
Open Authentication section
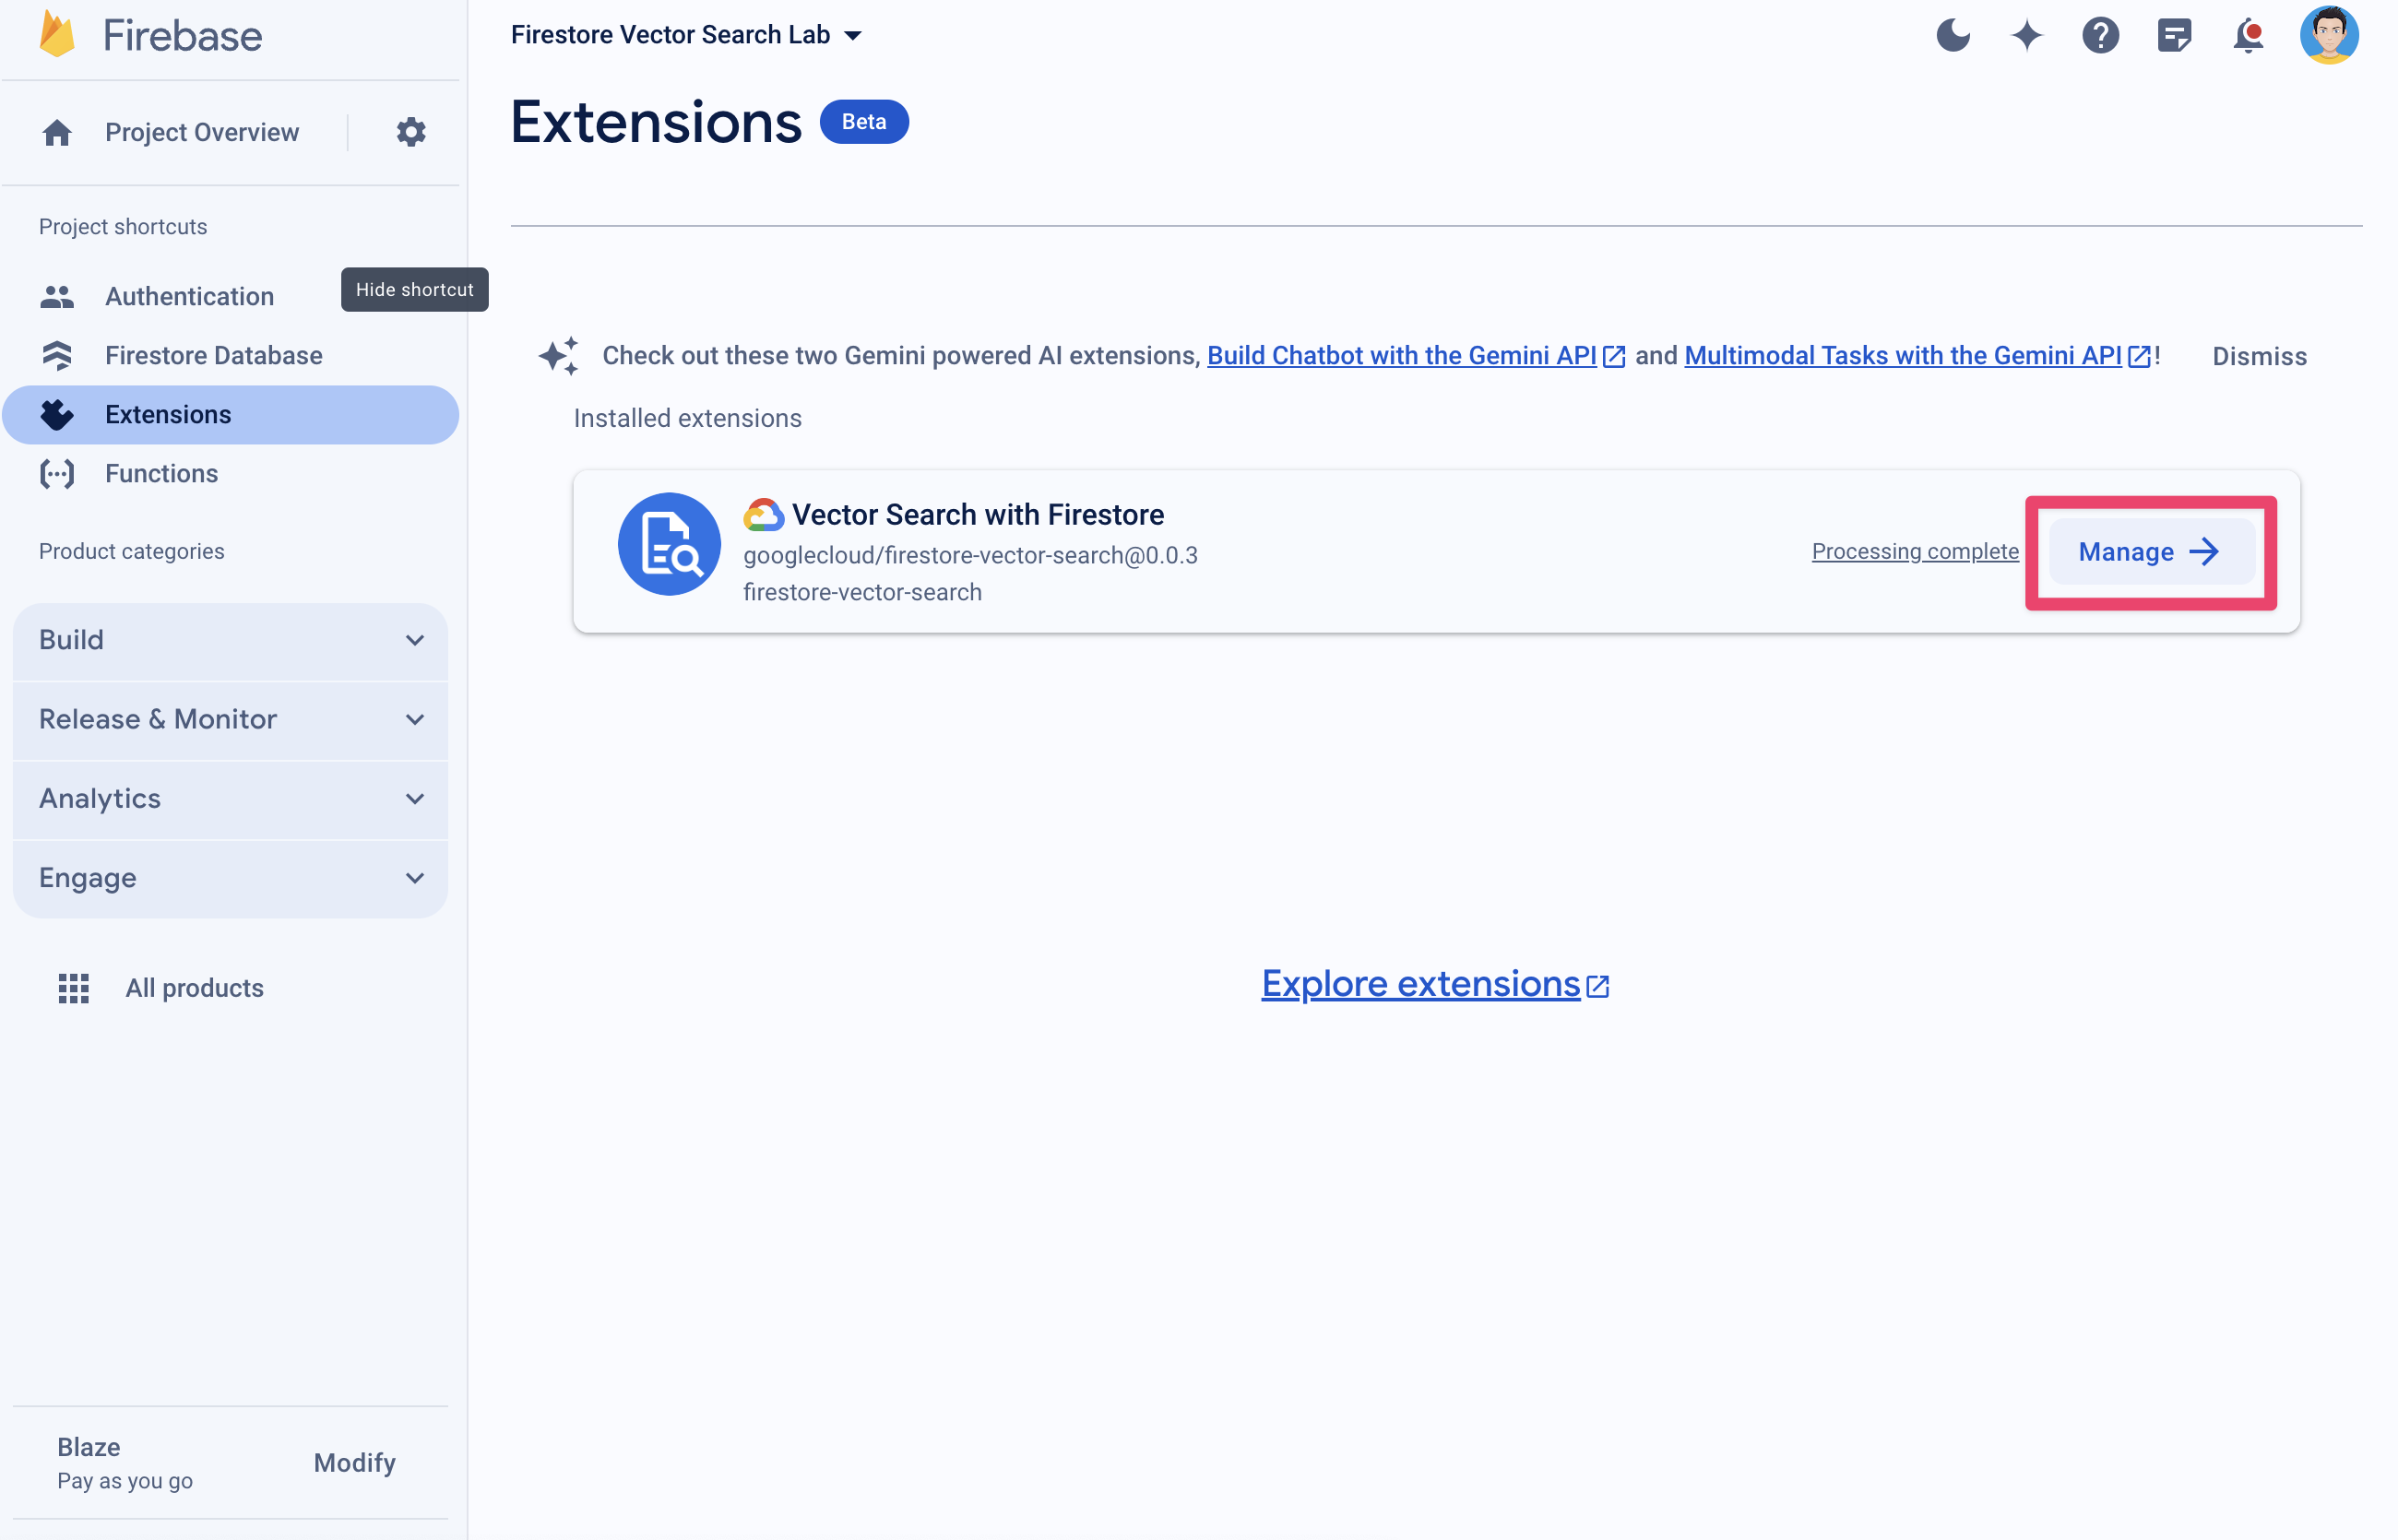tap(189, 293)
